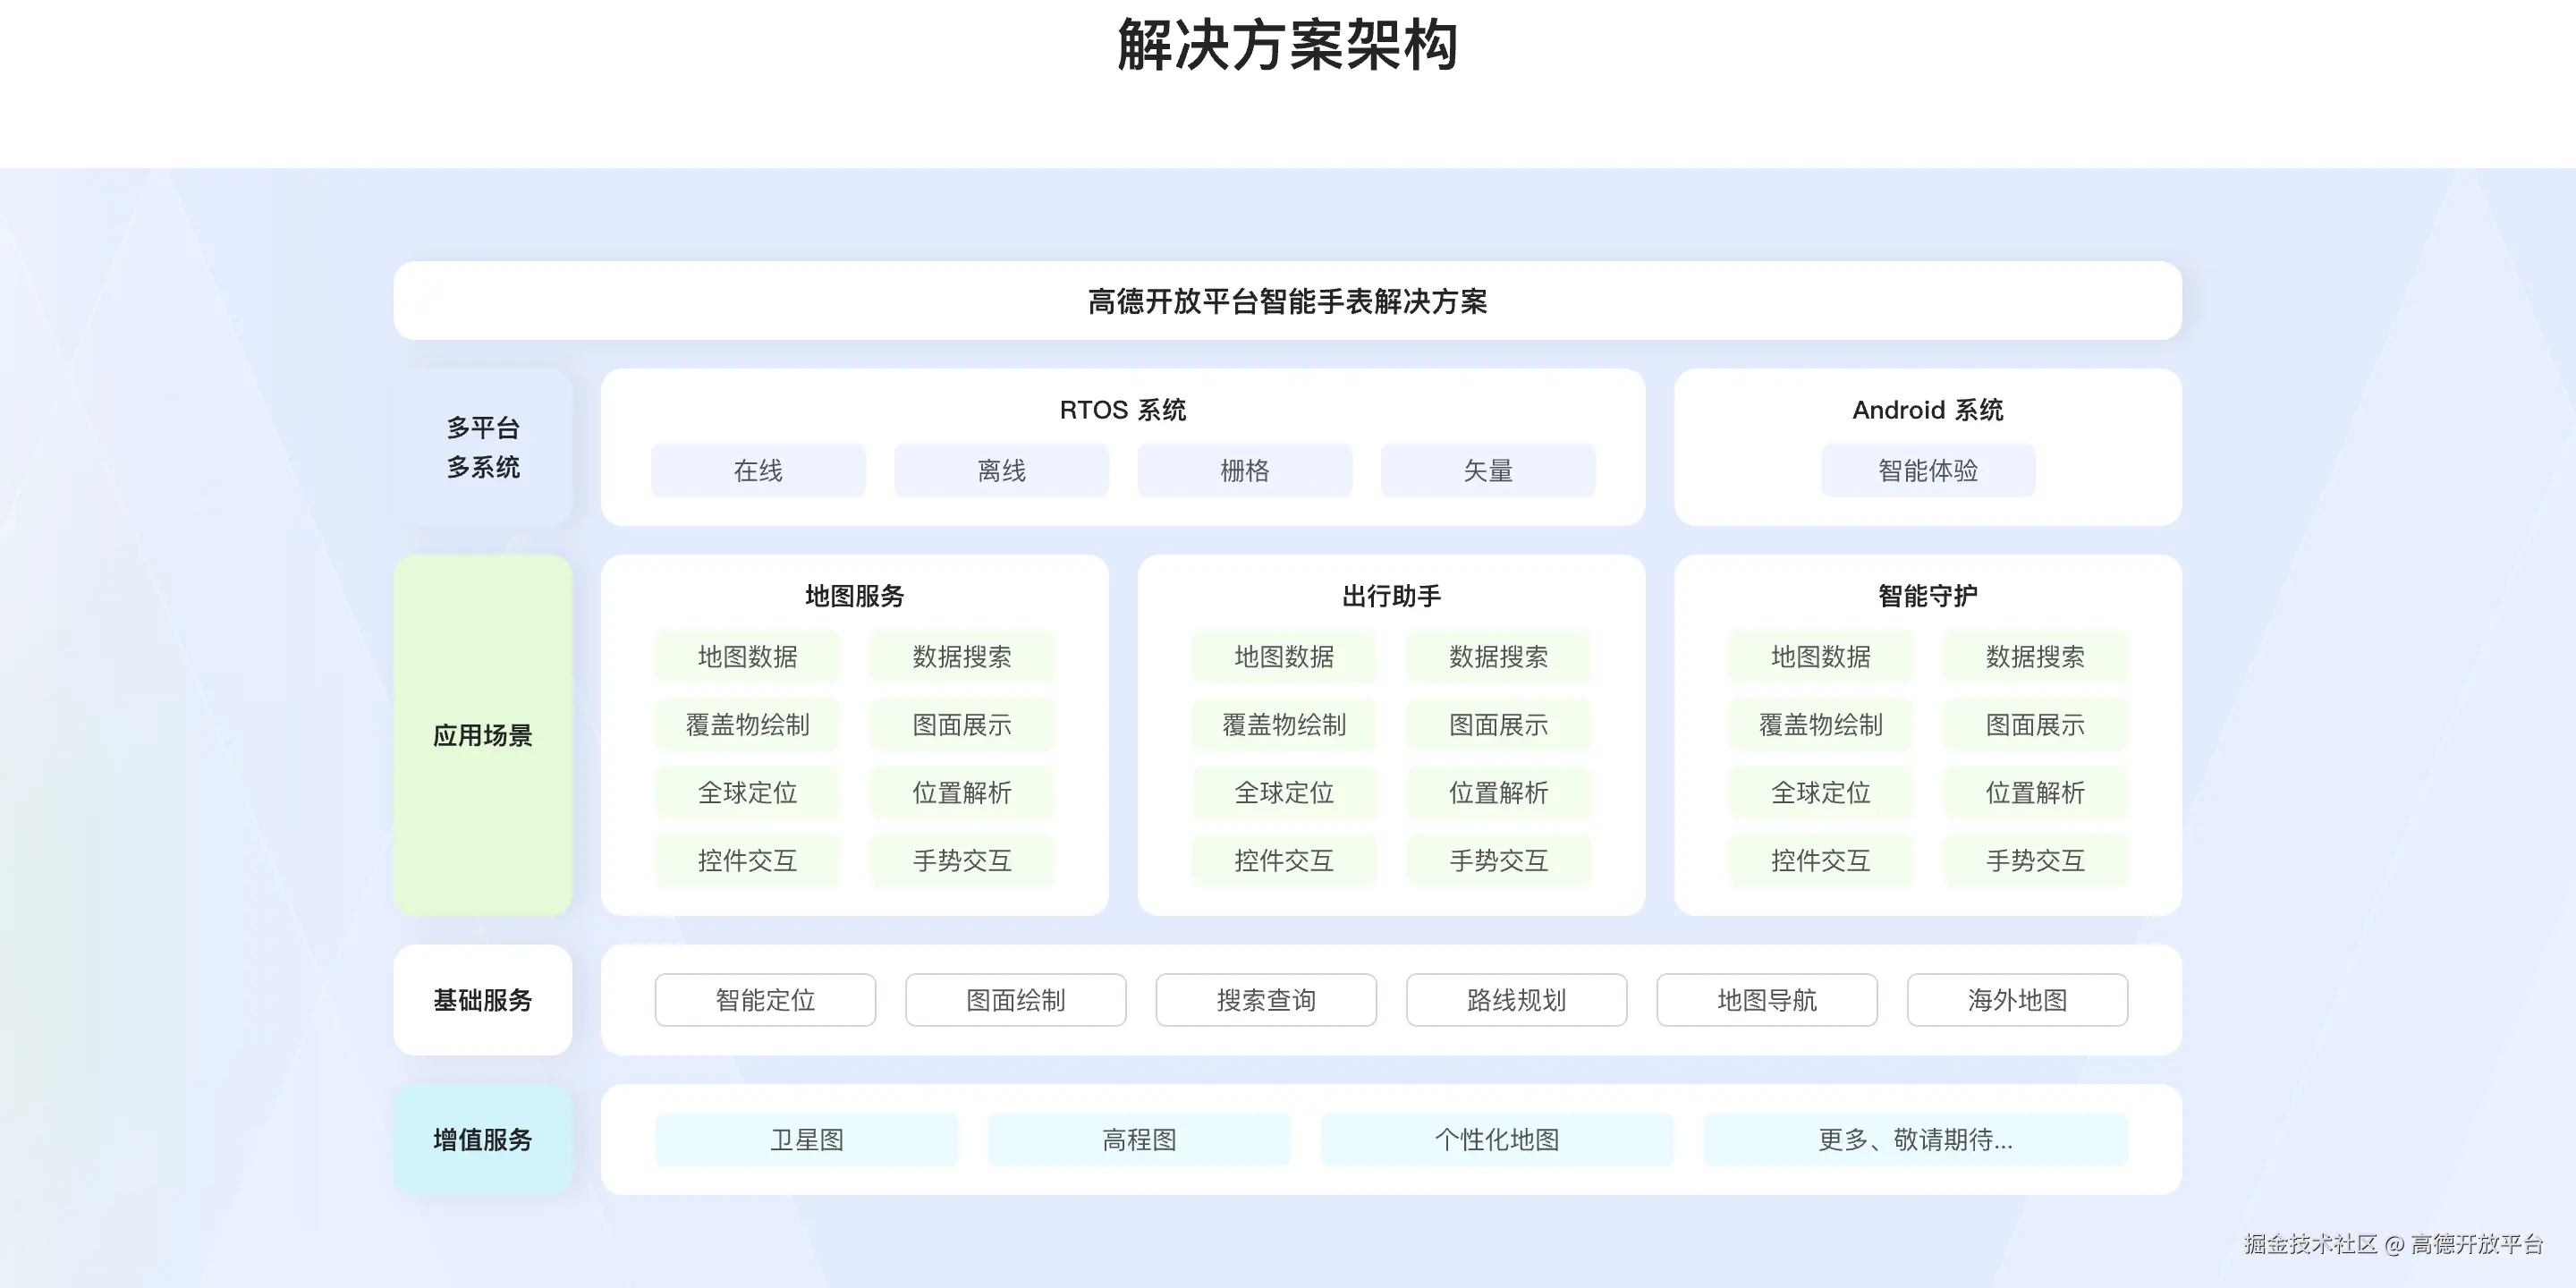Click 手势交互 in the 智能守护 panel
The width and height of the screenshot is (2576, 1288).
click(x=2035, y=860)
